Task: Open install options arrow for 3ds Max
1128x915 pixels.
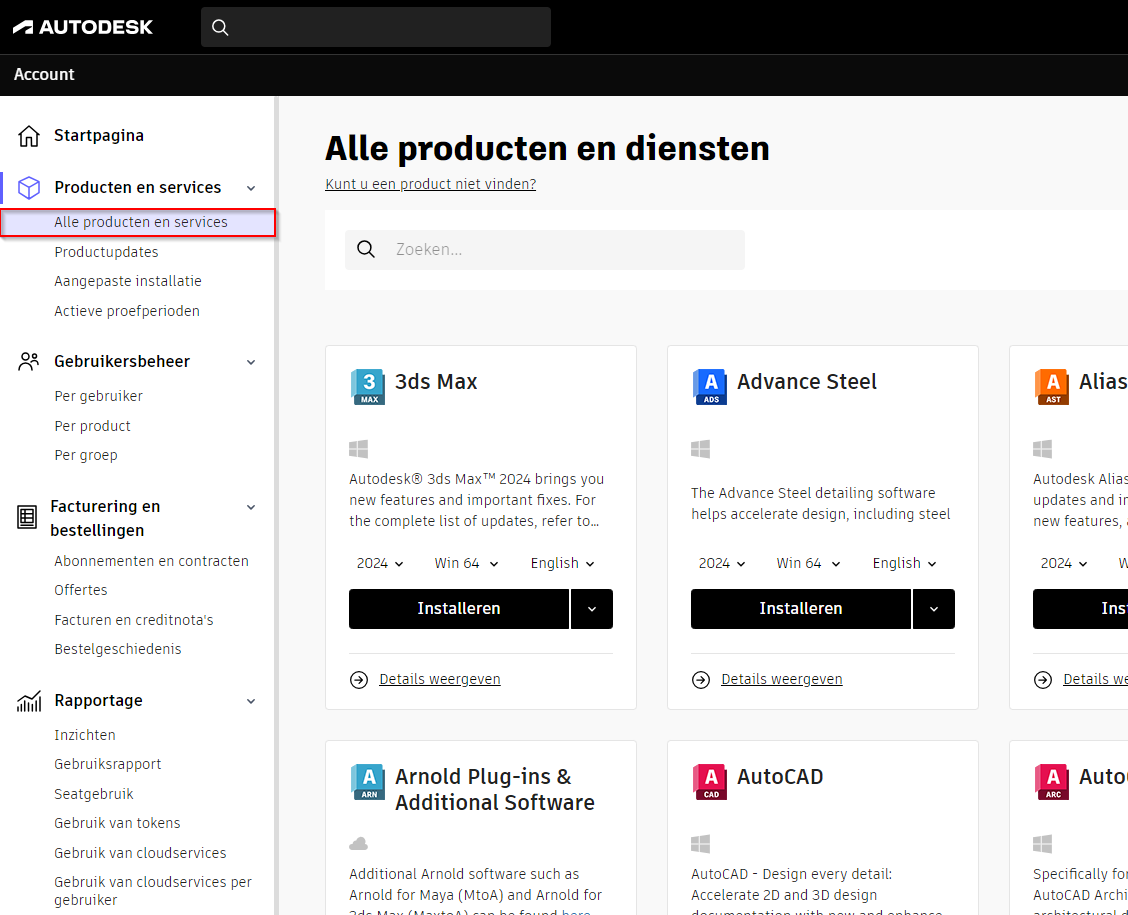Action: tap(592, 609)
